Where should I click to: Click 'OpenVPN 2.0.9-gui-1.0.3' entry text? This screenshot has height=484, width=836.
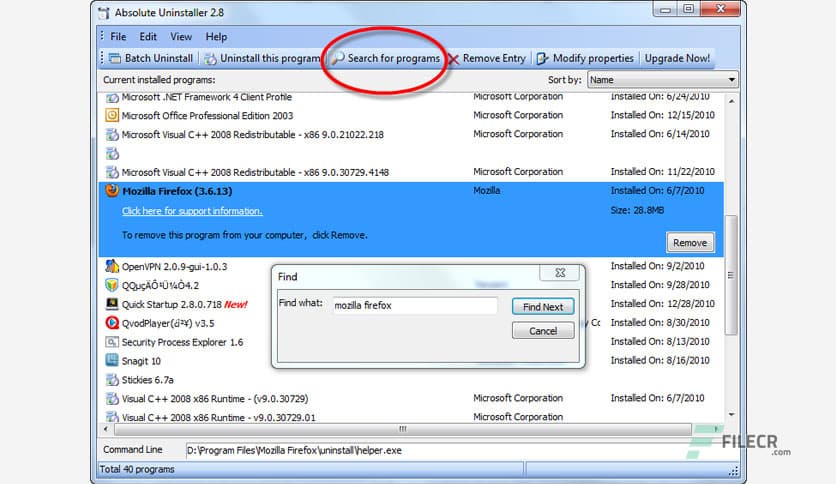[x=174, y=267]
